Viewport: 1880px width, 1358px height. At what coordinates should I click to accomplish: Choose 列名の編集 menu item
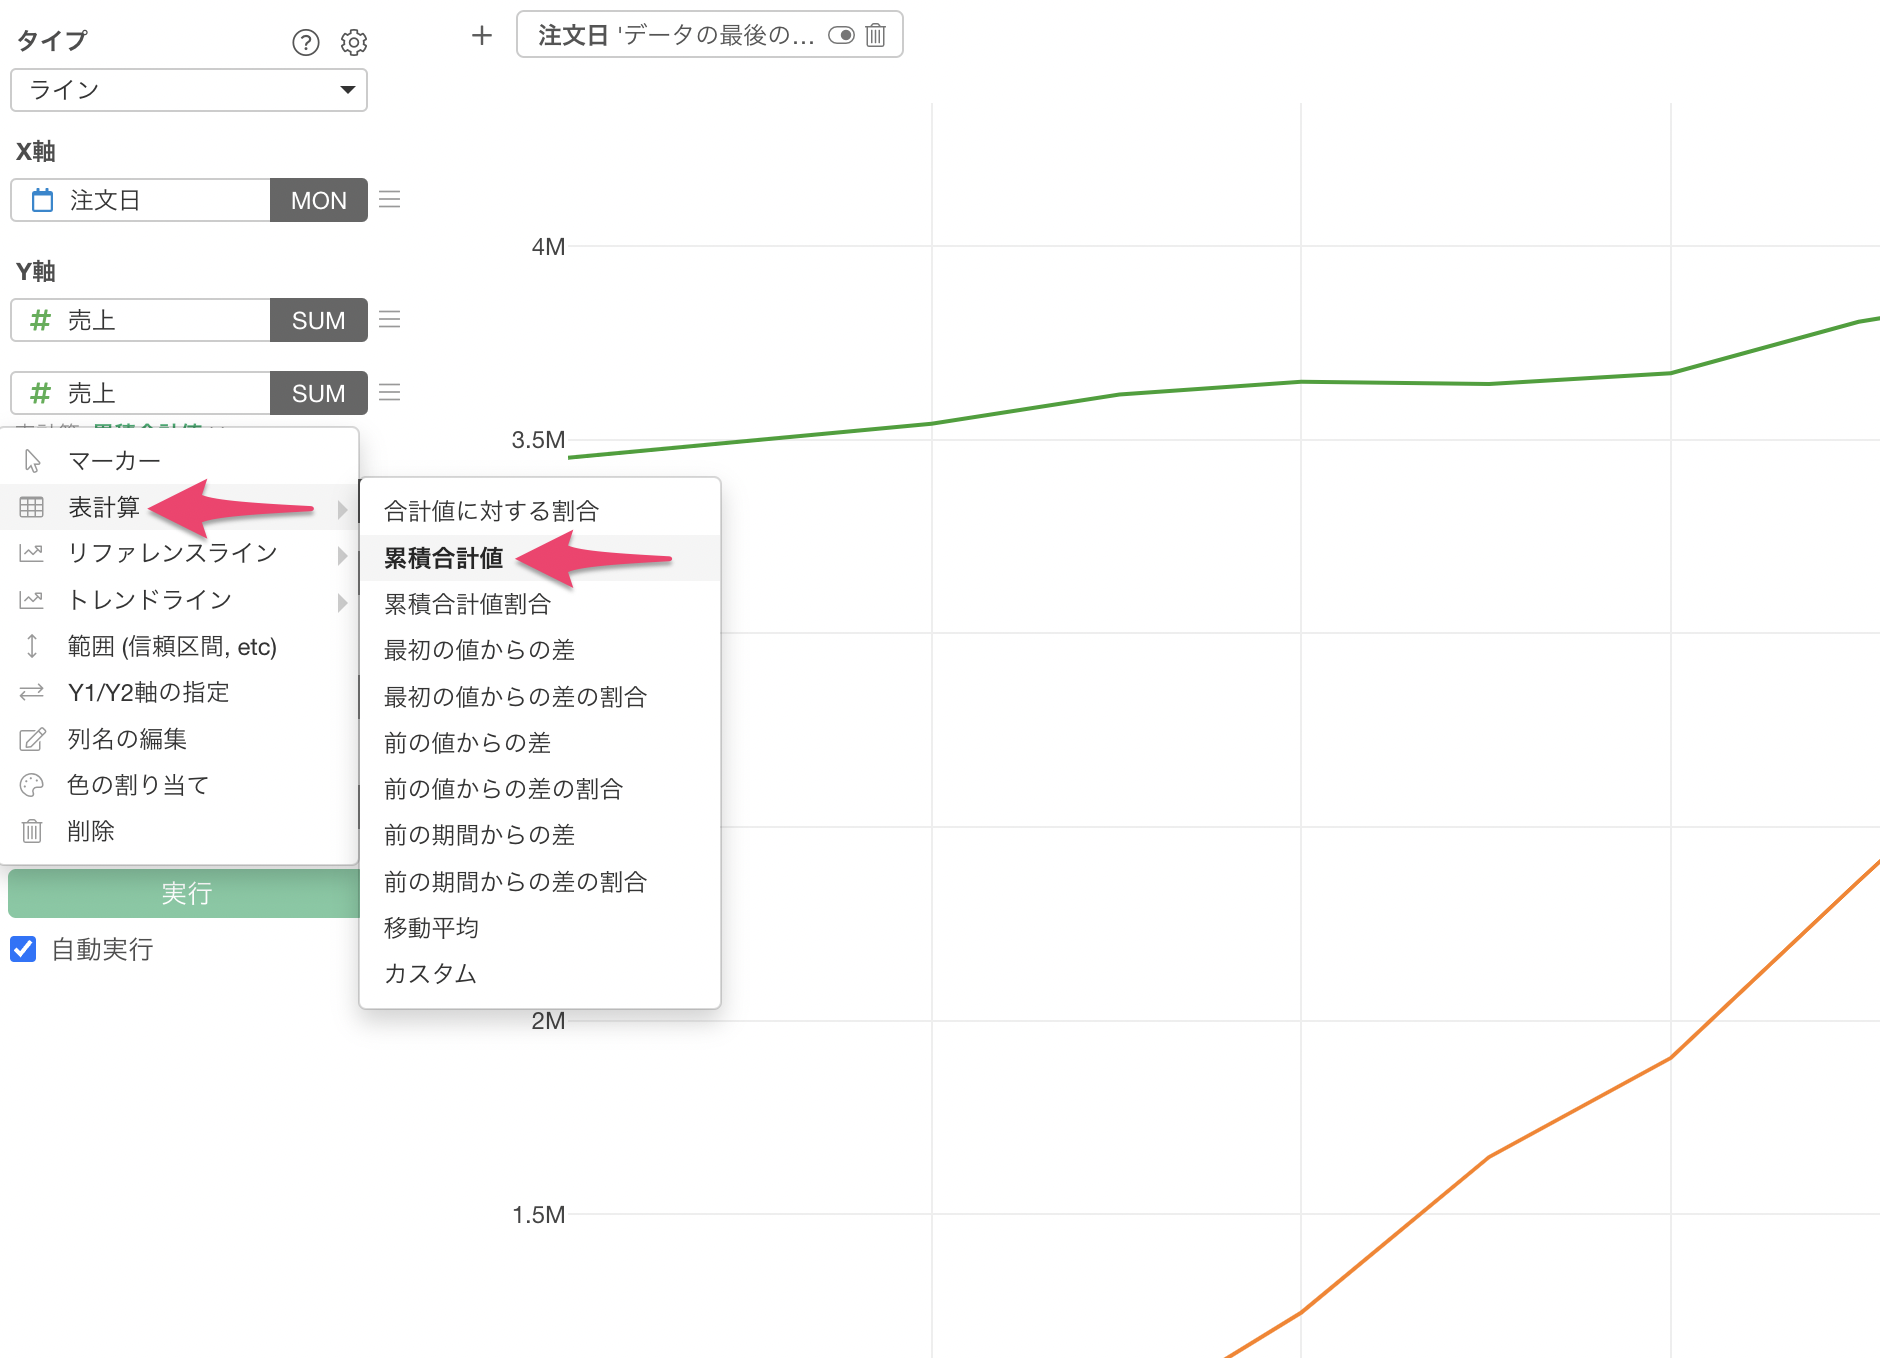click(x=180, y=739)
